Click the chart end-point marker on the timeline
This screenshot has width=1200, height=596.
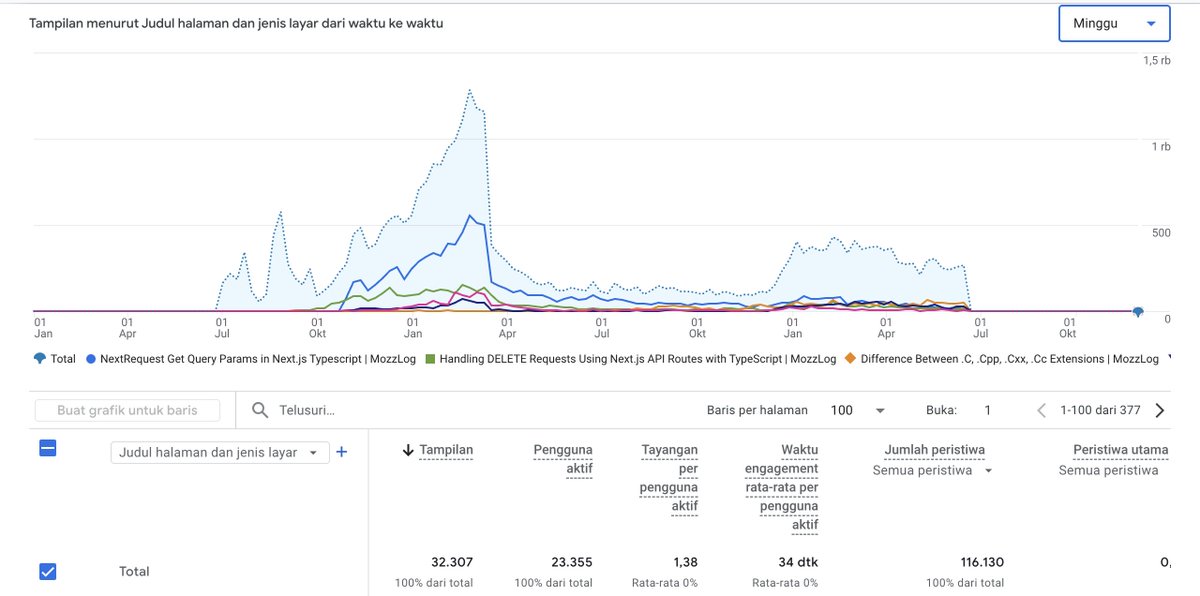click(1138, 312)
